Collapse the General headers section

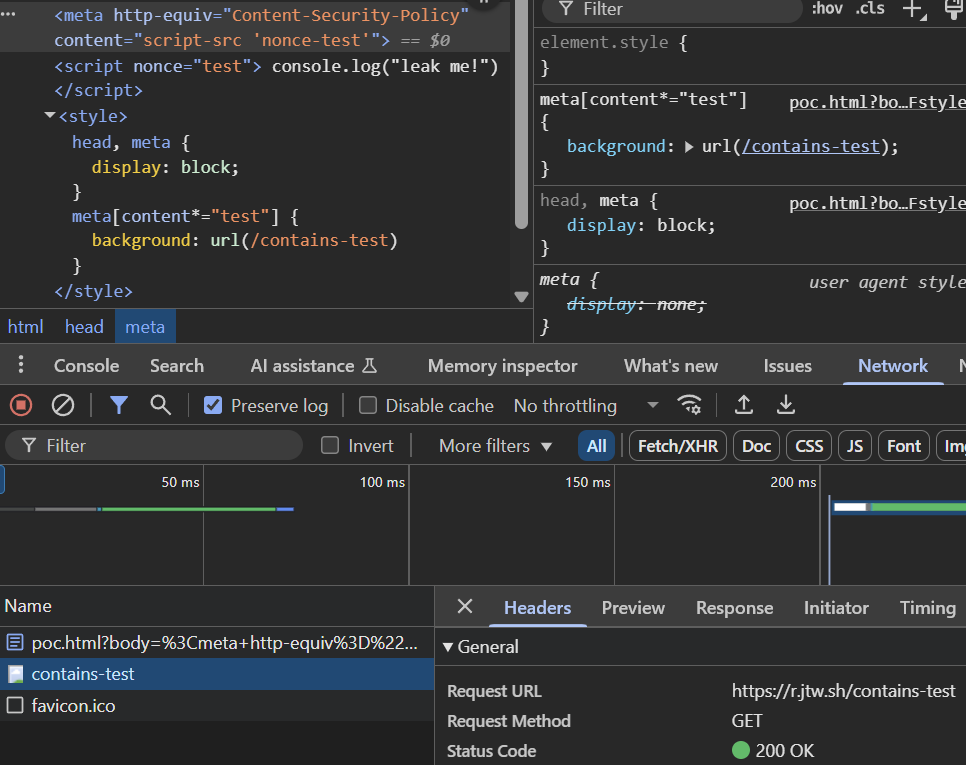pos(448,647)
